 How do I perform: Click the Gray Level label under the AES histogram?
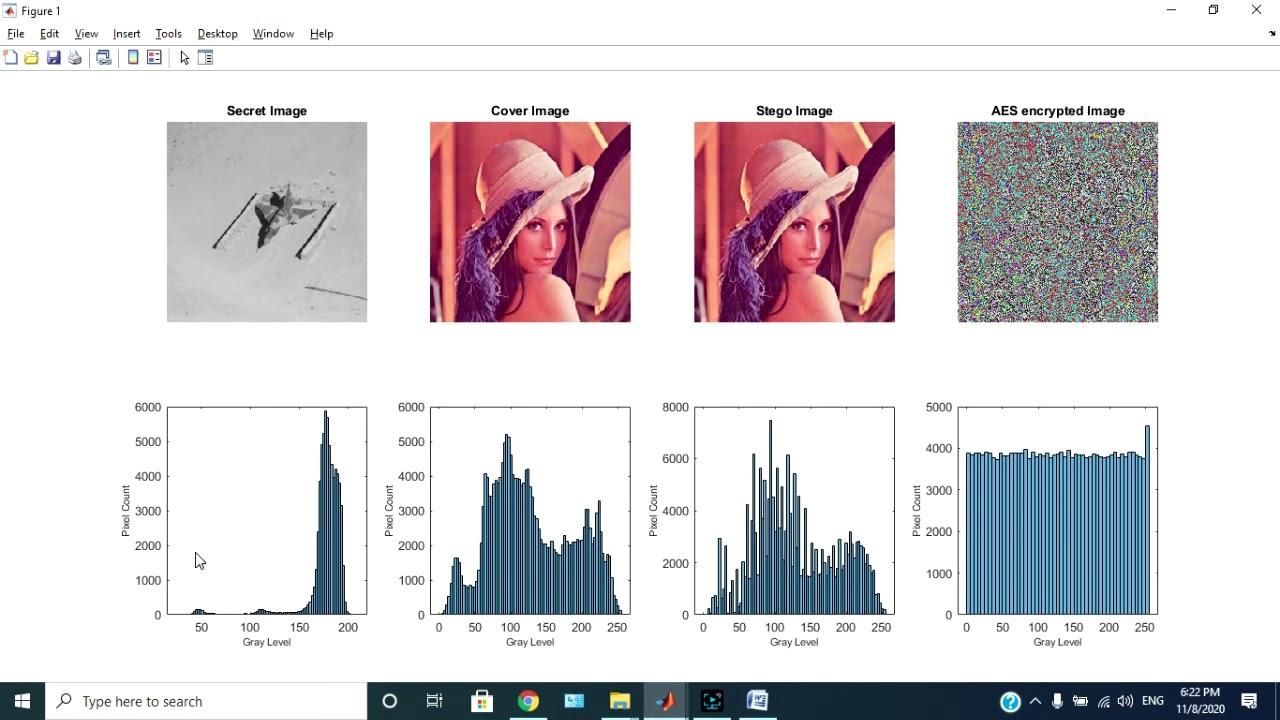click(1058, 642)
